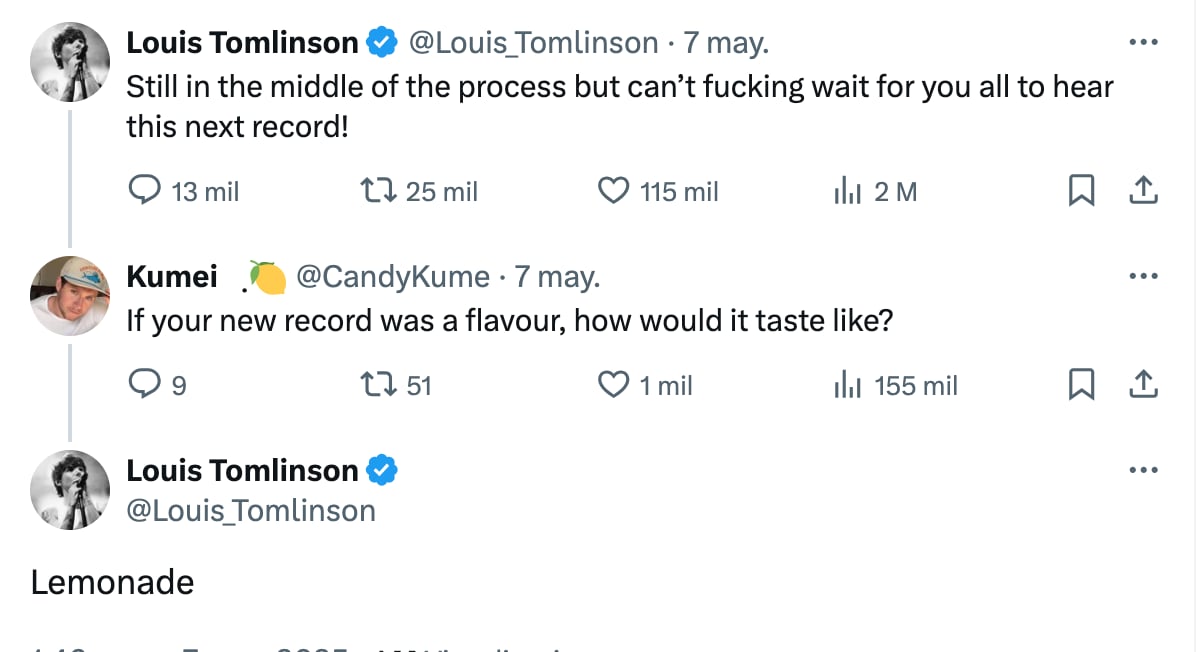The width and height of the screenshot is (1198, 652).
Task: View analytics of Kumei's 155 mil views
Action: coord(847,384)
